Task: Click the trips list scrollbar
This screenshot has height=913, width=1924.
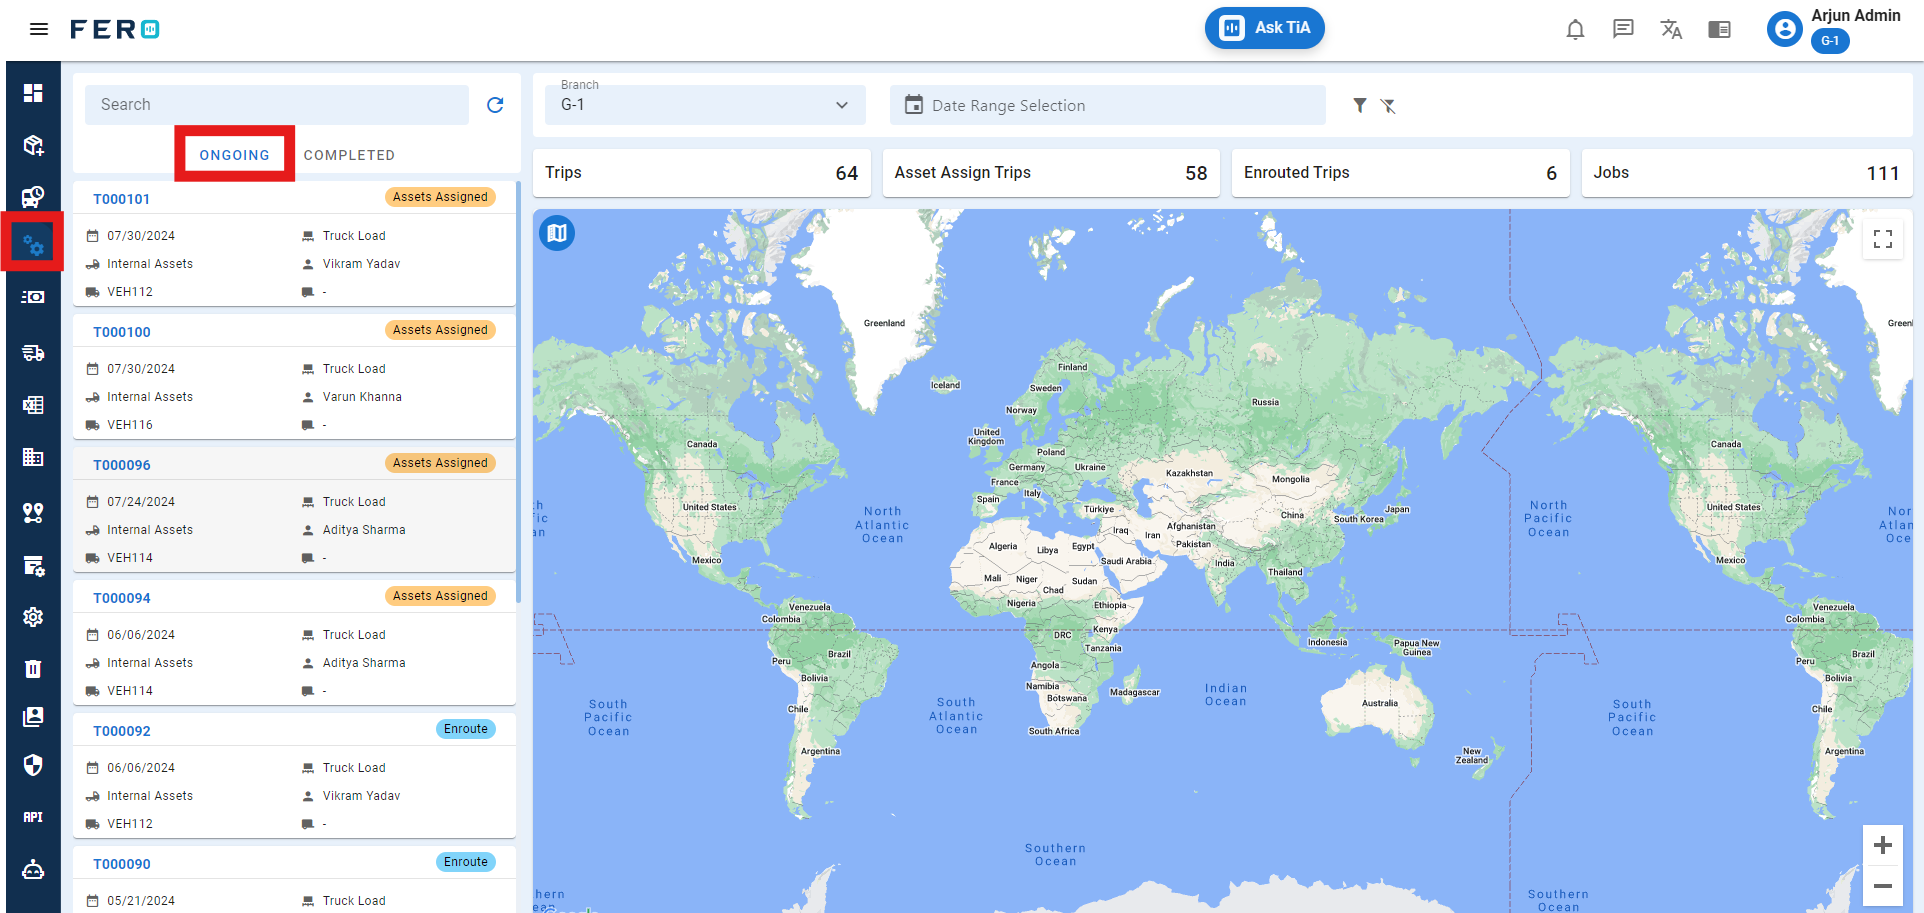Action: point(518,392)
